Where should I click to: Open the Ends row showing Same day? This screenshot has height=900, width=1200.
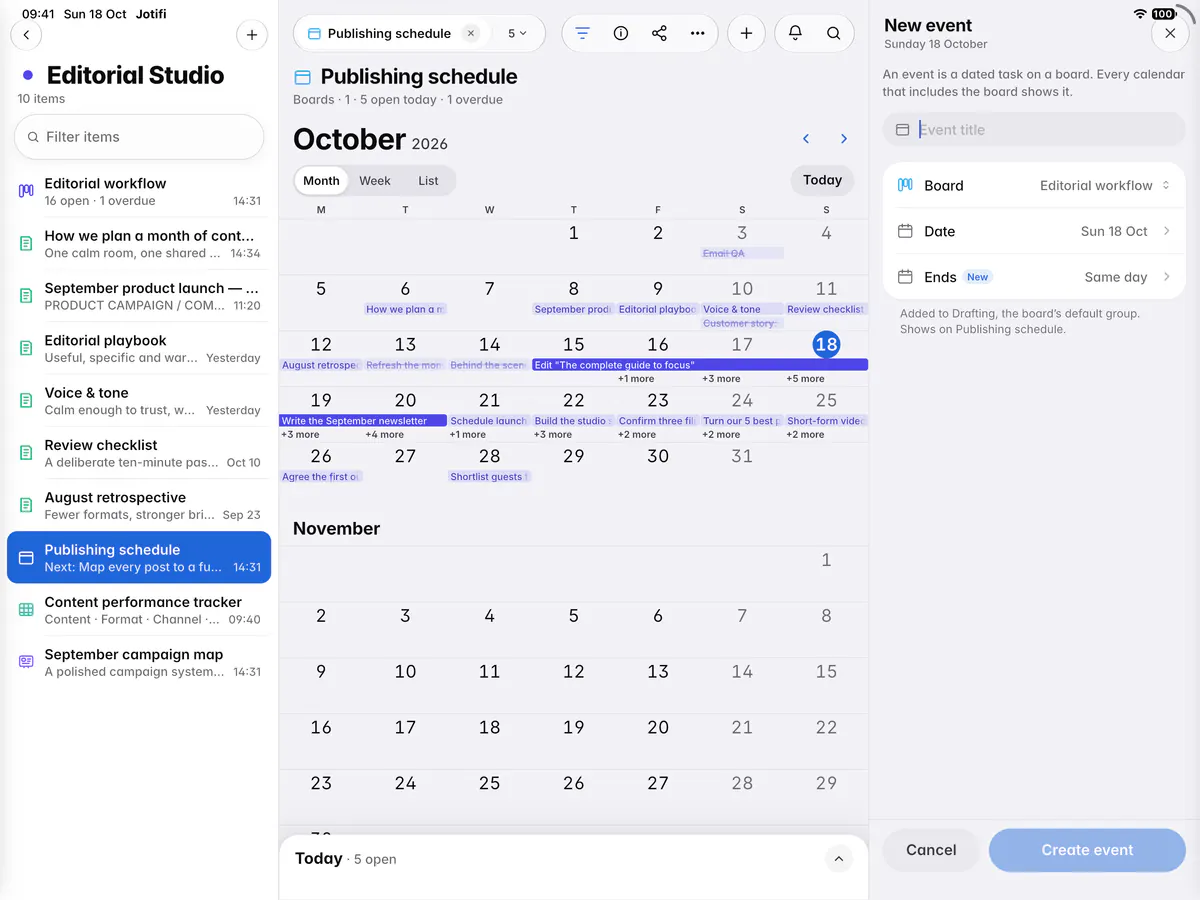[x=1034, y=277]
